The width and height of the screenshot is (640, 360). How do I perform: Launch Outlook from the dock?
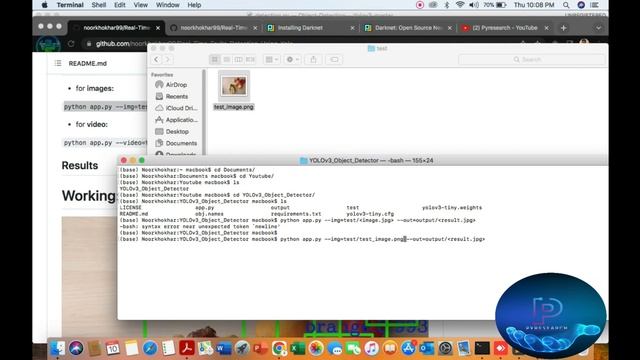[427, 348]
